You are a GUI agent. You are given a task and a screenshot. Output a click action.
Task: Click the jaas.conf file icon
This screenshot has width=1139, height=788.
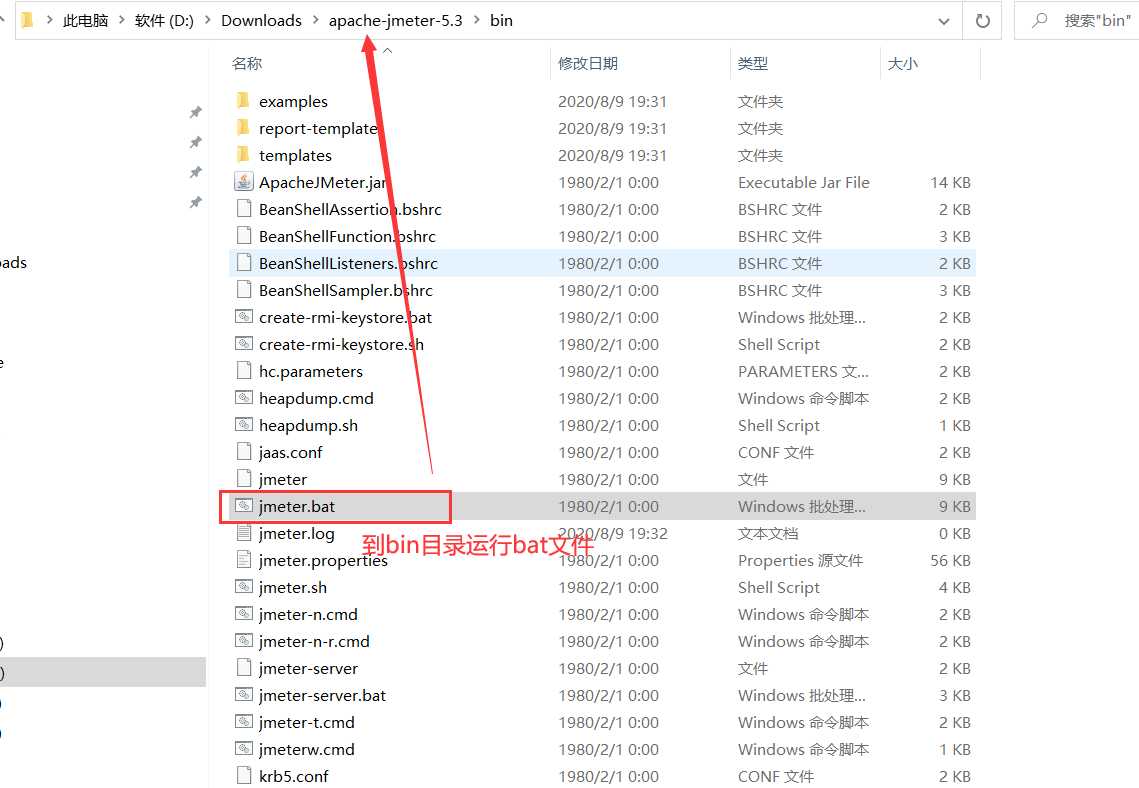click(x=243, y=451)
